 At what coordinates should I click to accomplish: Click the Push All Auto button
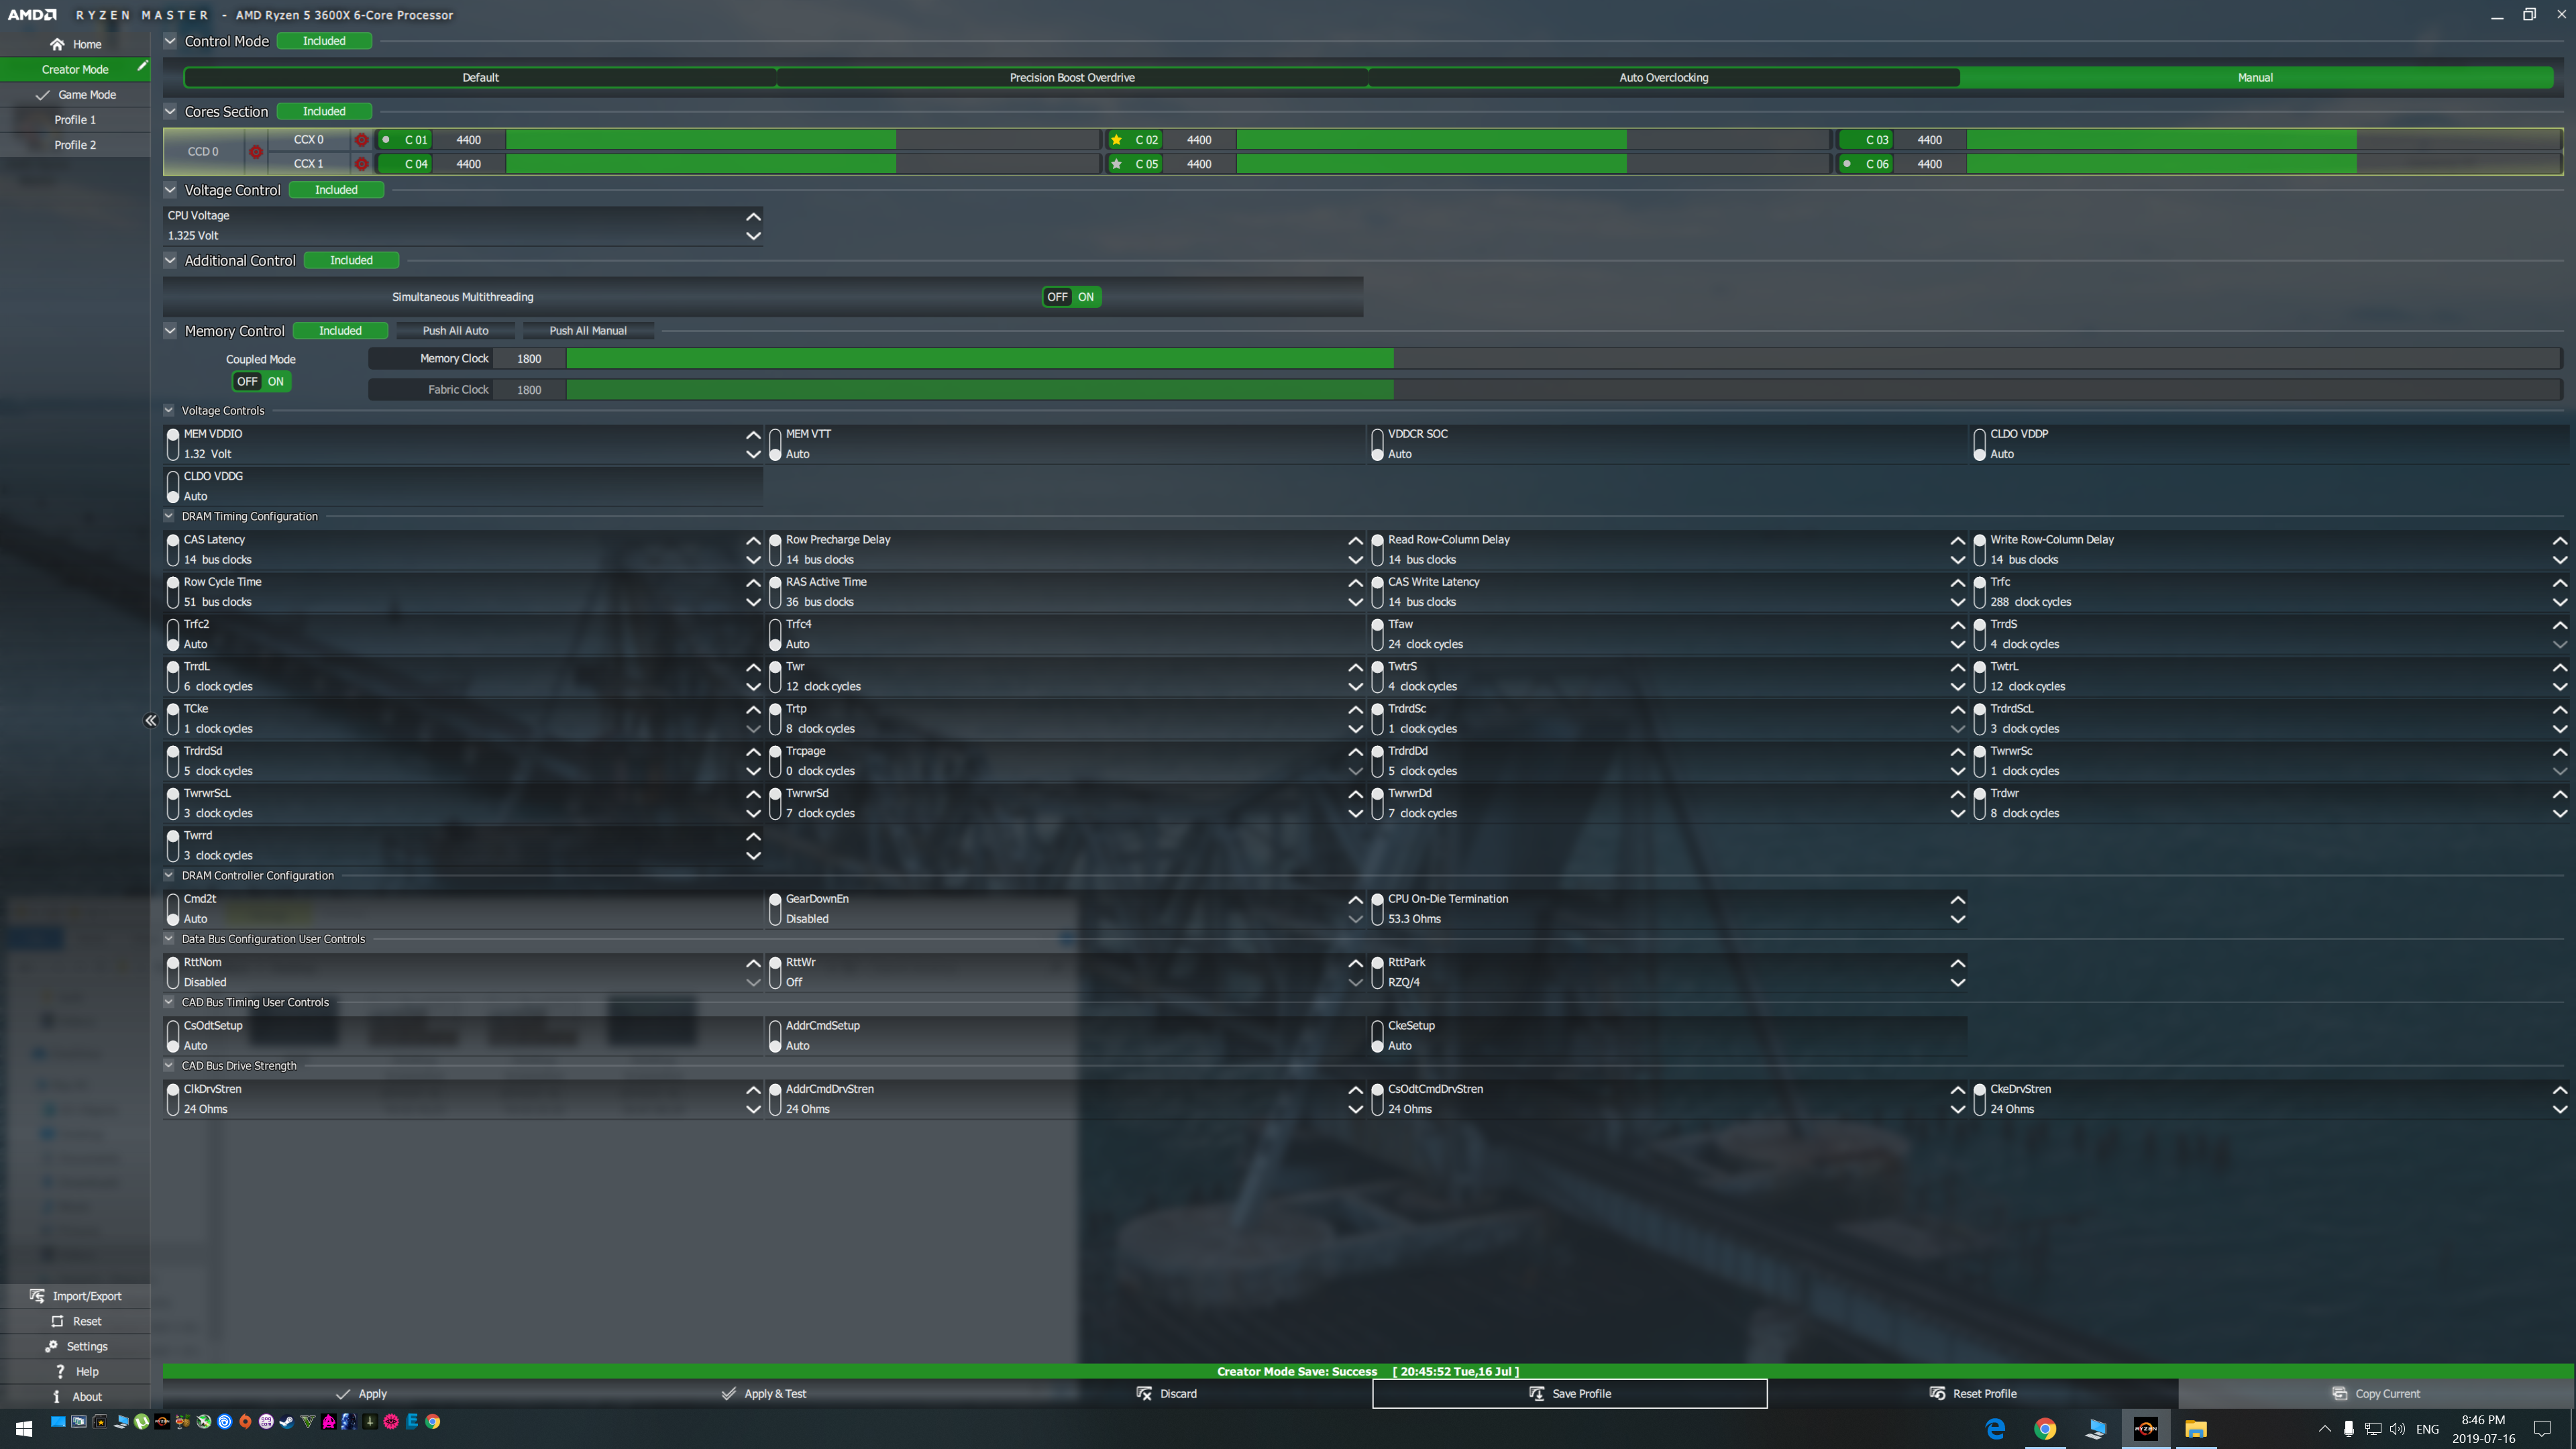[x=455, y=330]
